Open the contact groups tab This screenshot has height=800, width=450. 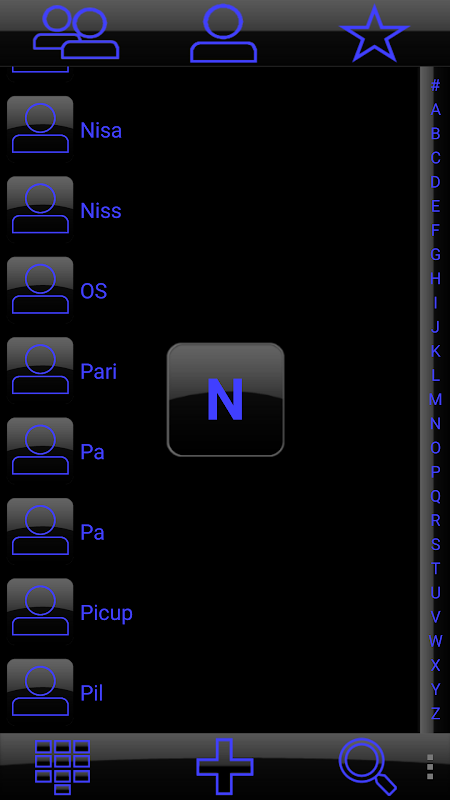pyautogui.click(x=76, y=33)
